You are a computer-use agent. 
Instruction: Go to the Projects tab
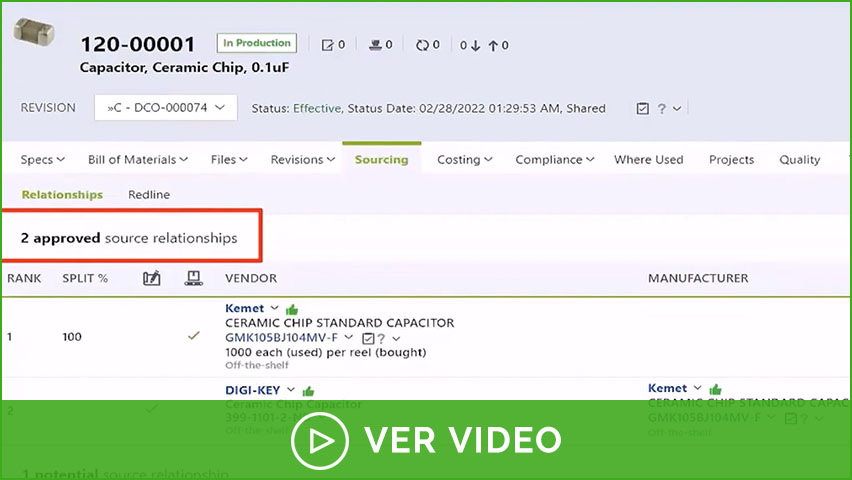tap(731, 160)
